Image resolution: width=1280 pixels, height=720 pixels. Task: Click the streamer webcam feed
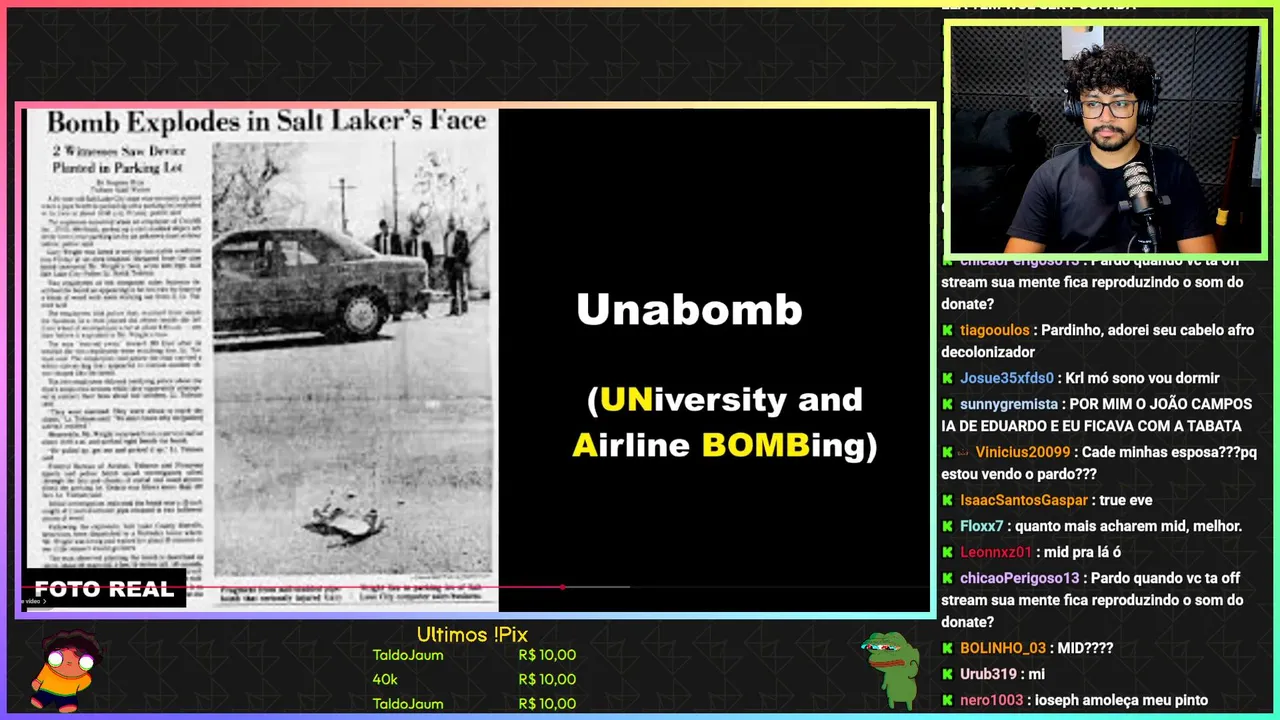(x=1104, y=139)
